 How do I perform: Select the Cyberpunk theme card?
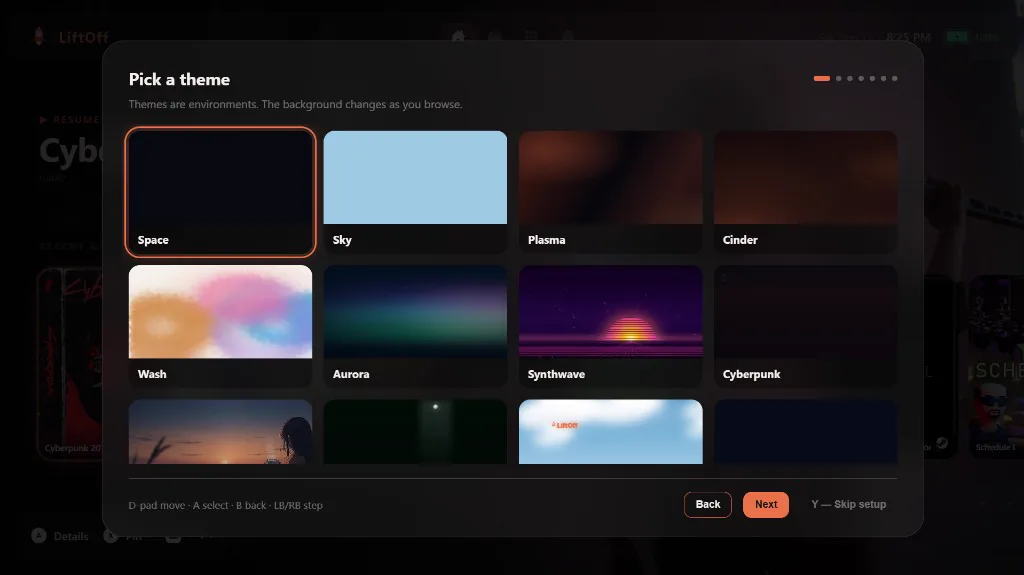805,326
